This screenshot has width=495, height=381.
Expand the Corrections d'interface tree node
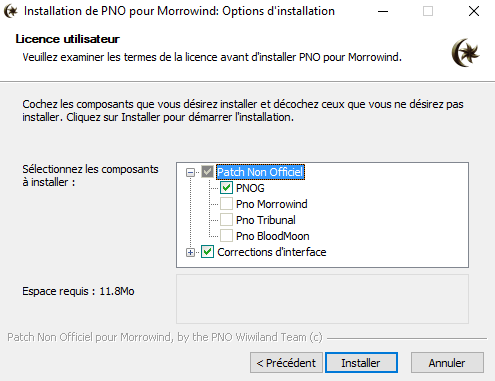click(190, 253)
